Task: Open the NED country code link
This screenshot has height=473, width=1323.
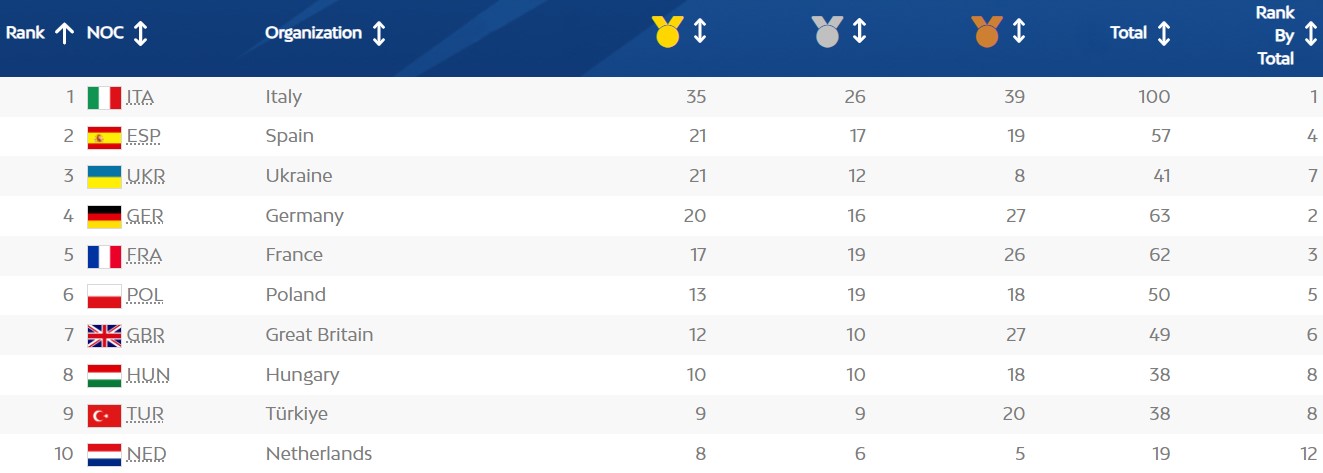Action: point(145,454)
